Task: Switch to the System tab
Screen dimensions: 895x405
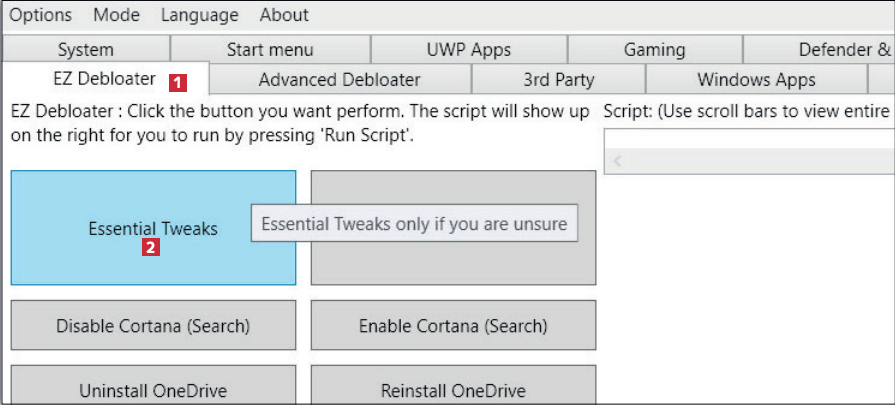Action: pos(86,49)
